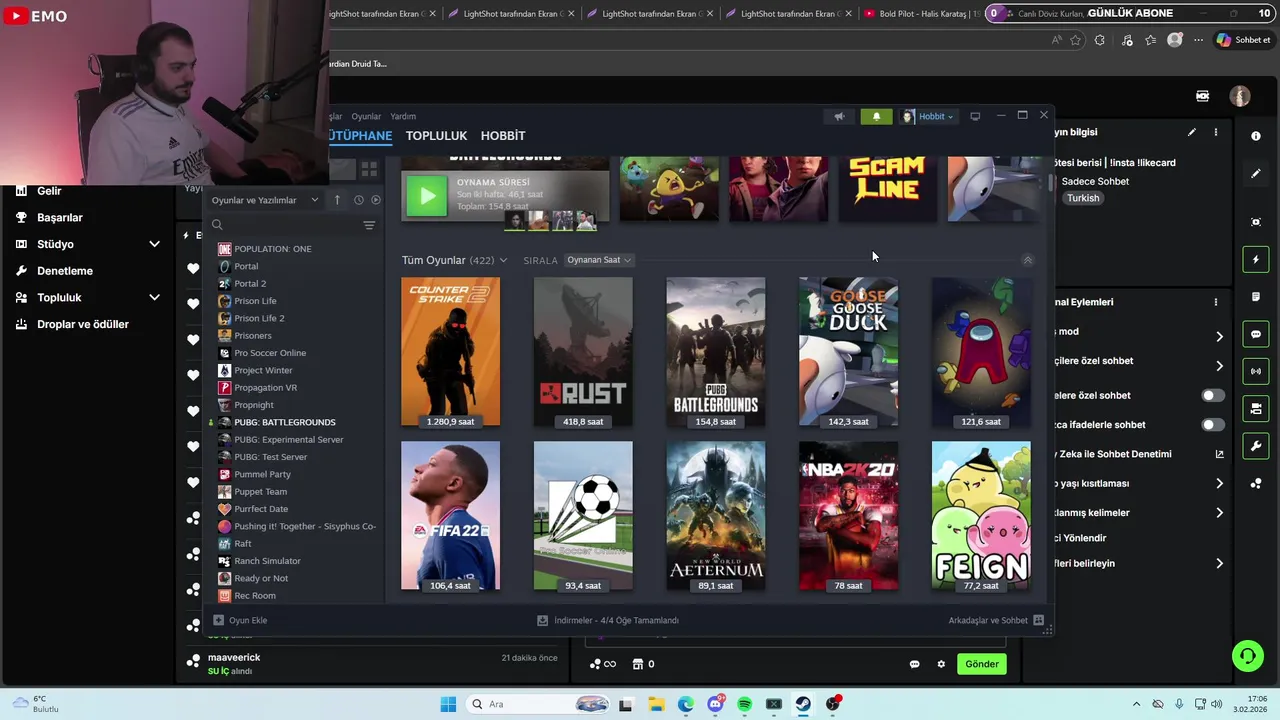Click the lightning quick actions icon
Image resolution: width=1280 pixels, height=720 pixels.
coord(1256,260)
